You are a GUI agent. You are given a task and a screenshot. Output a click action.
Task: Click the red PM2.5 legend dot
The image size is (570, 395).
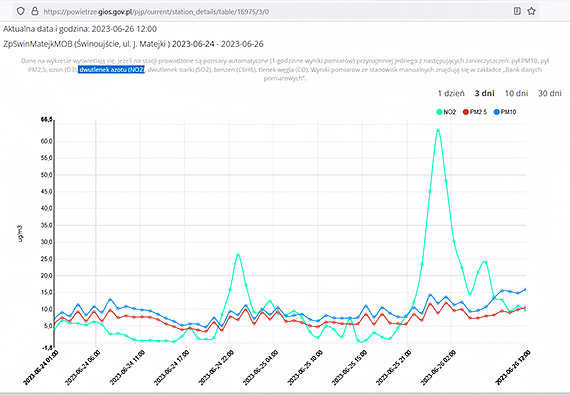(x=466, y=112)
